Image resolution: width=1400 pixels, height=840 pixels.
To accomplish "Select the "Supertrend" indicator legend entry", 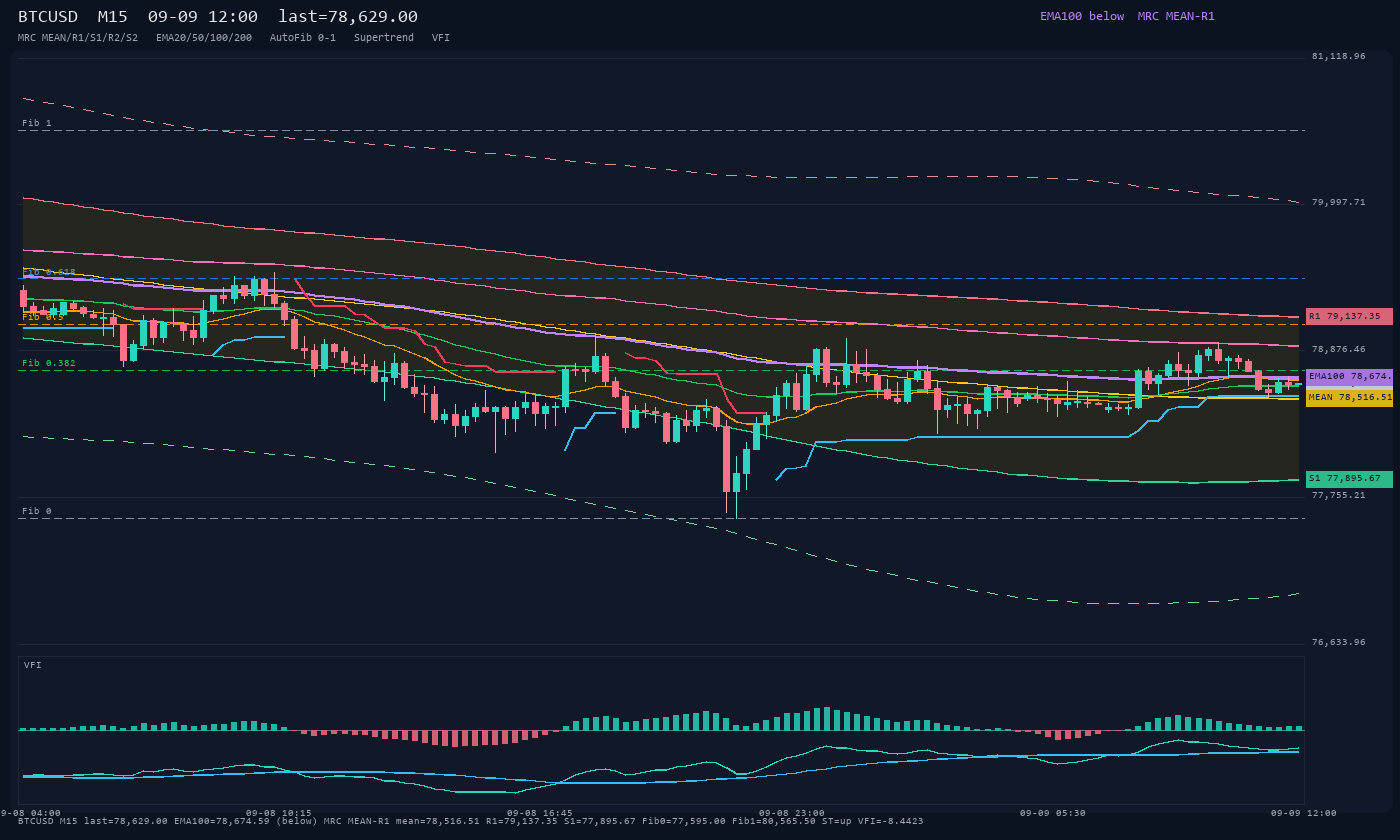I will tap(384, 38).
